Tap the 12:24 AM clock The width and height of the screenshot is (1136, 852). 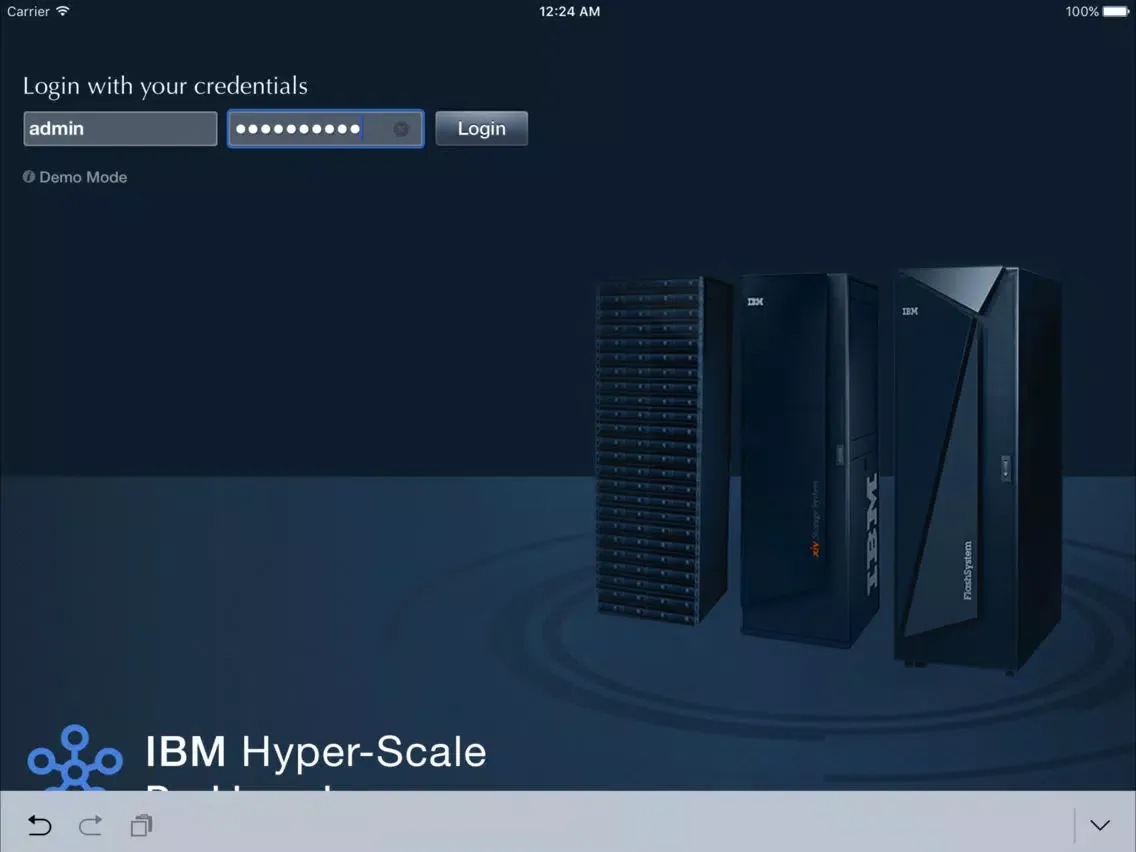click(x=569, y=11)
